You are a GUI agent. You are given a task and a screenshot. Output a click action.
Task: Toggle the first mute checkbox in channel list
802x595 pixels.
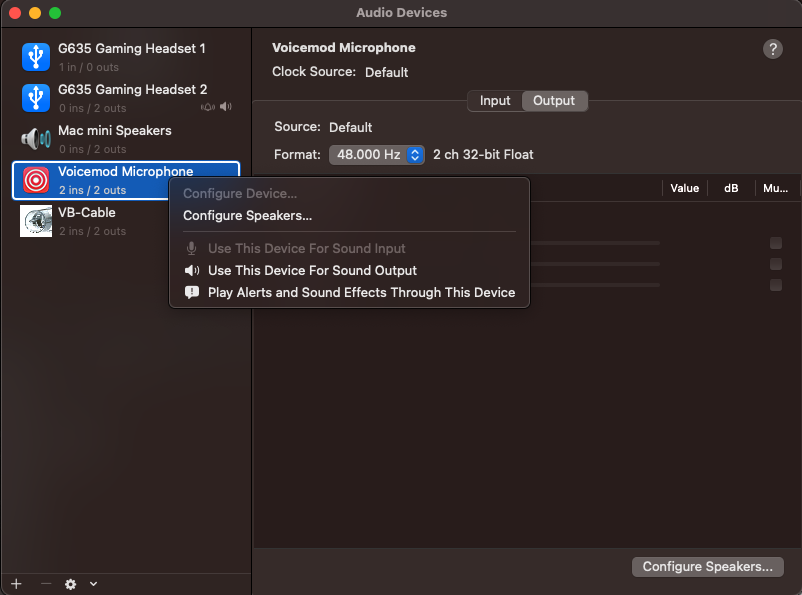(776, 243)
